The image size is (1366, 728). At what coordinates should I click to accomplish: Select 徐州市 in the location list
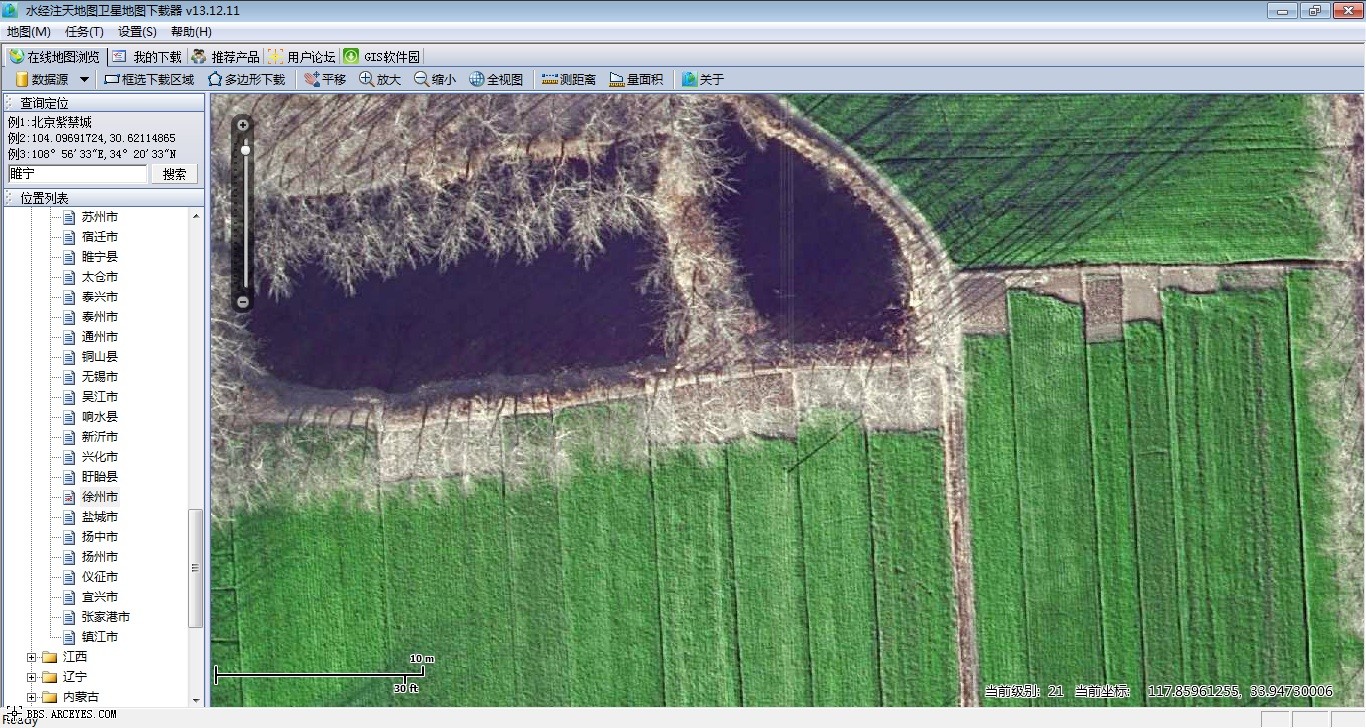coord(99,497)
